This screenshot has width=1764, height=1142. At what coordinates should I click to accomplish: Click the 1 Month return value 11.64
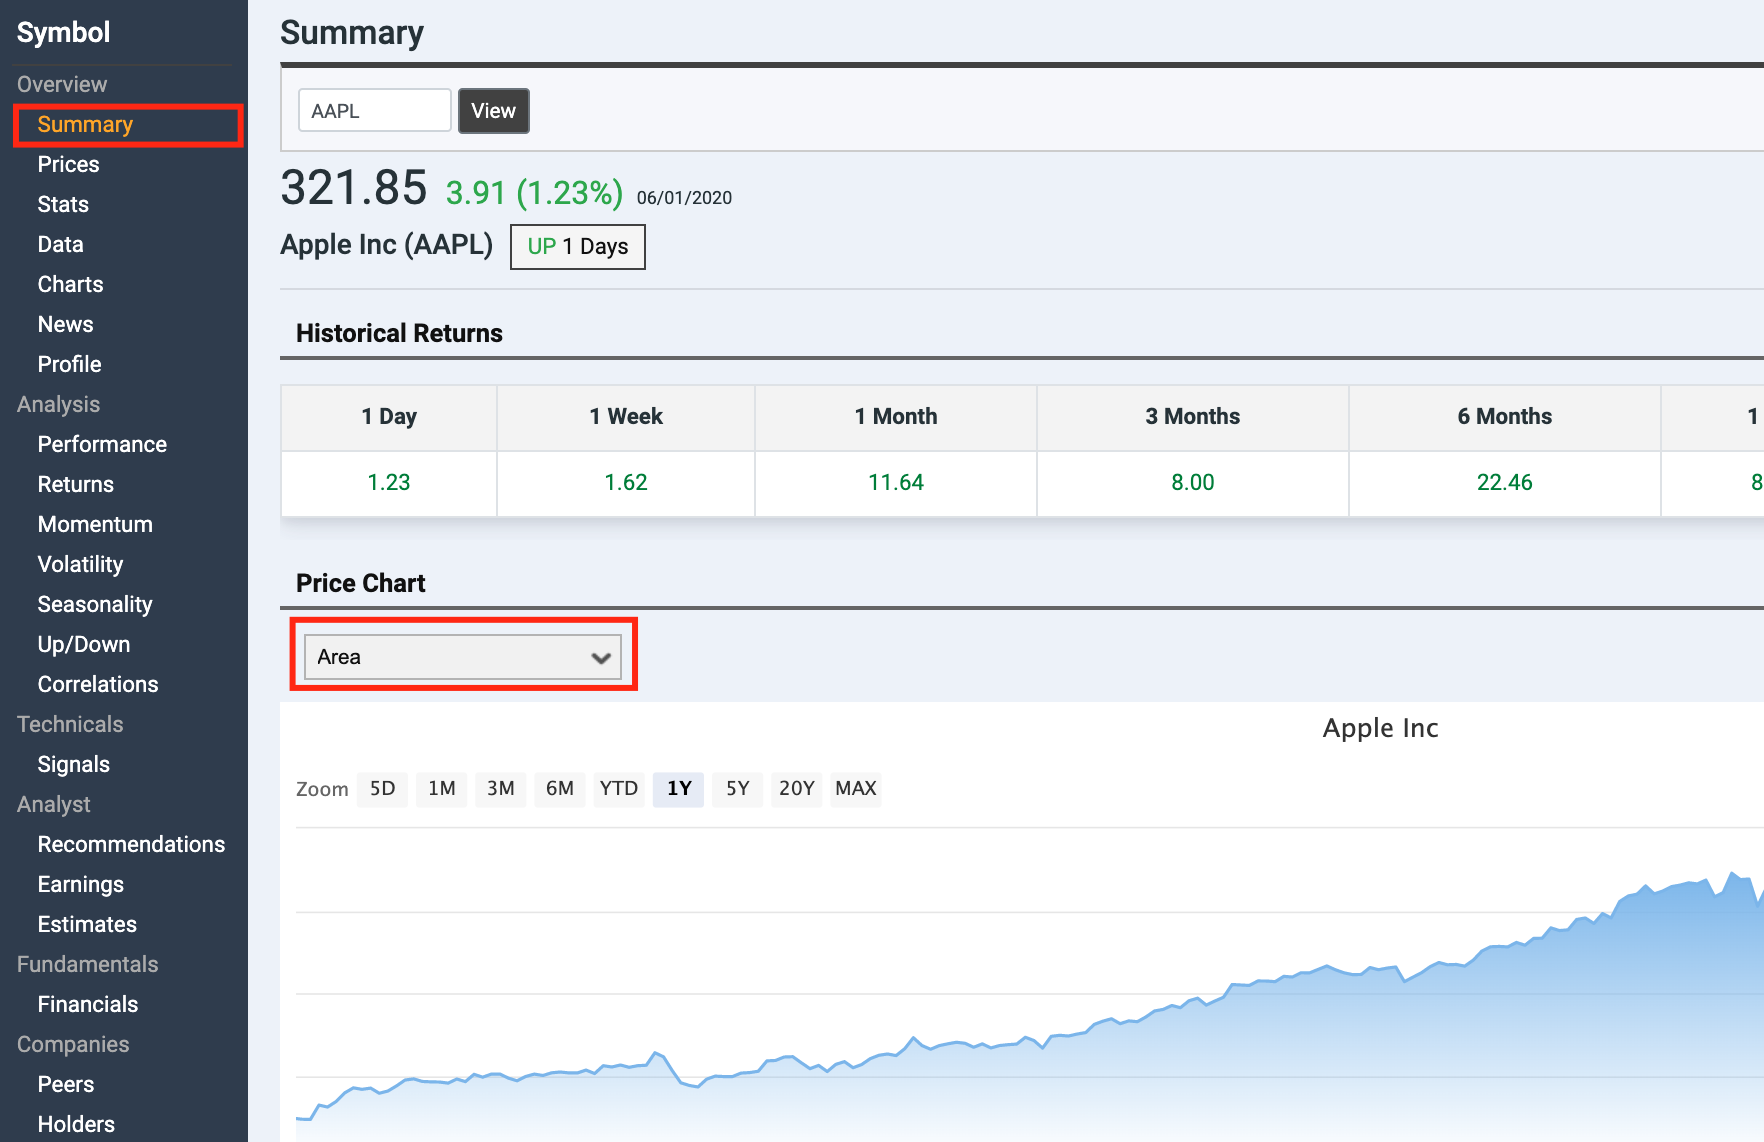(x=896, y=483)
